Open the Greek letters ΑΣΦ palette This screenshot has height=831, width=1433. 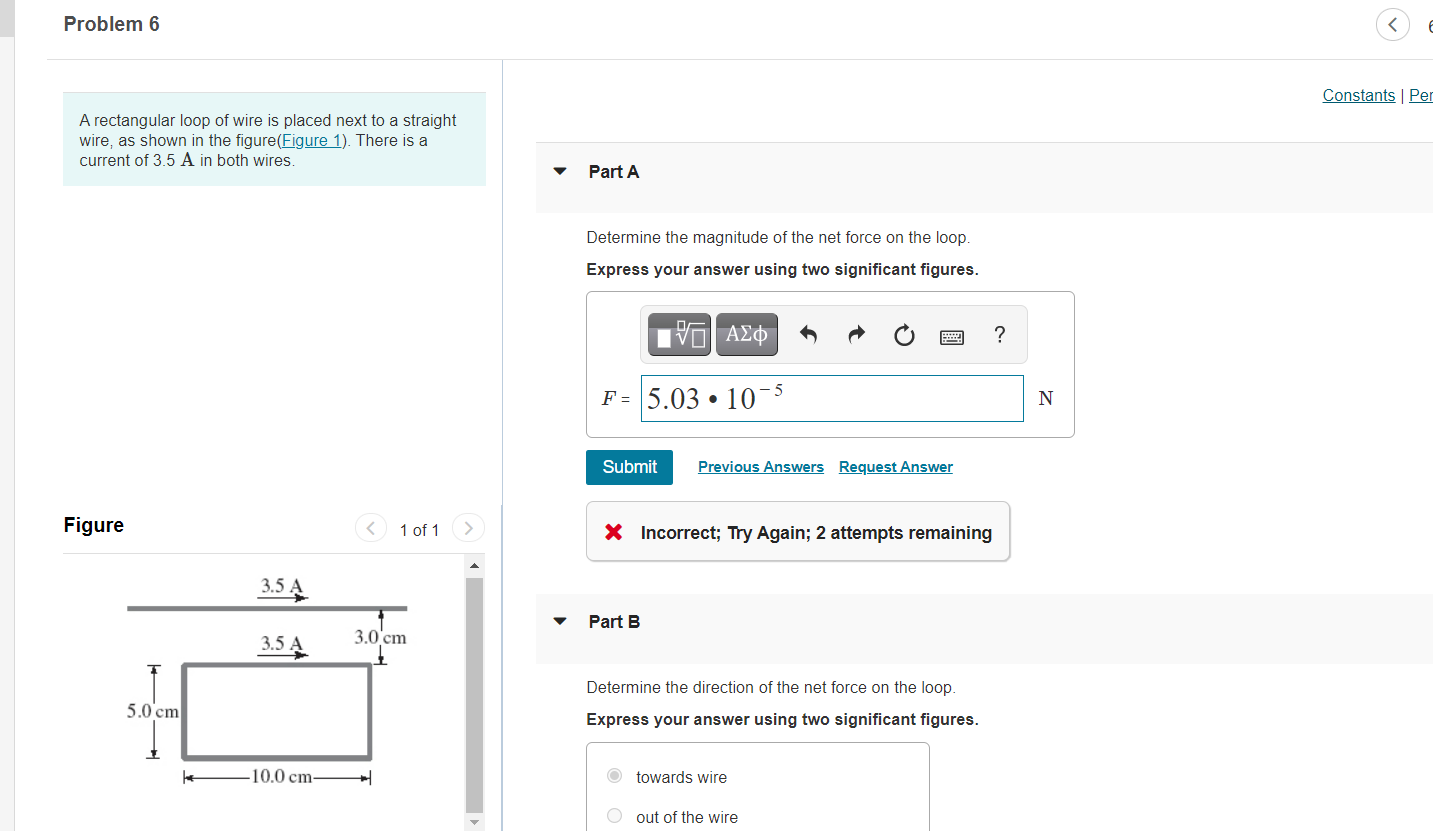tap(746, 334)
